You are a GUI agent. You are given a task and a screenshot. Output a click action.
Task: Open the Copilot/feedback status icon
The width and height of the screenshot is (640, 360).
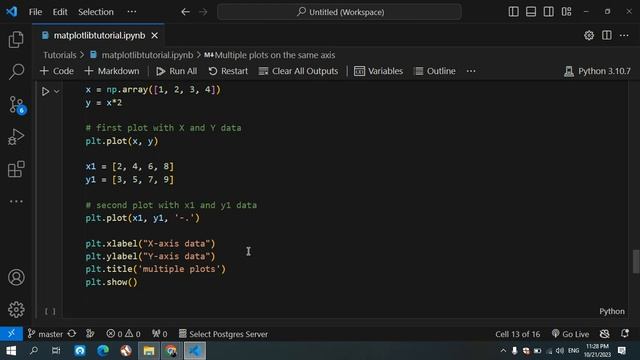pos(604,334)
